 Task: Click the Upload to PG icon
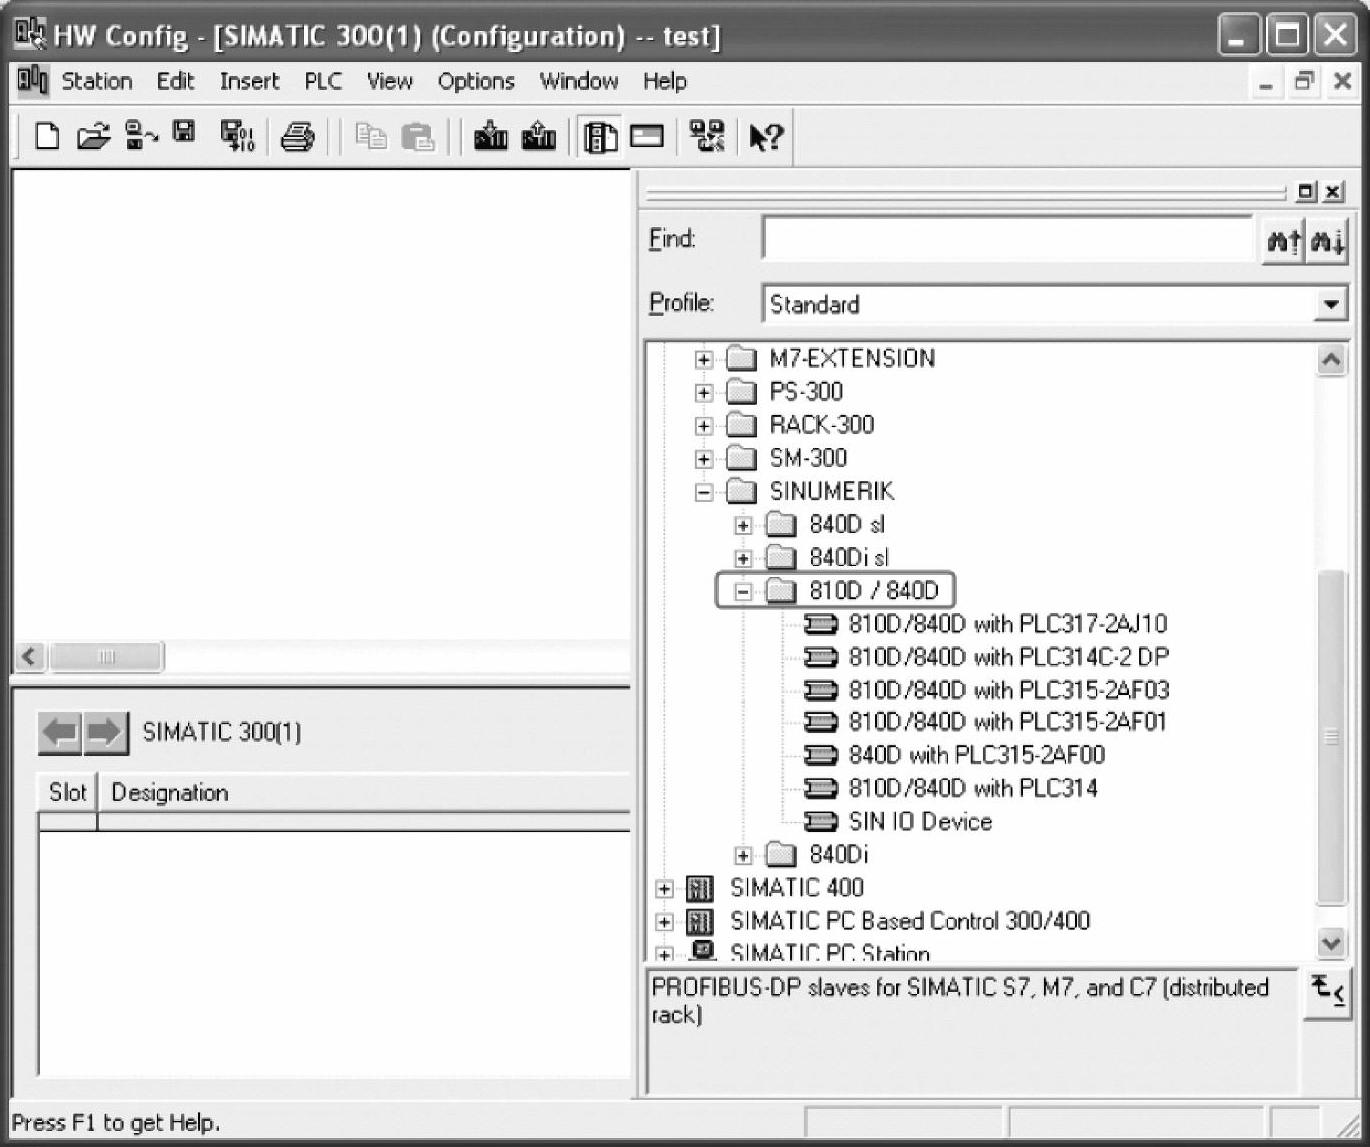click(x=538, y=136)
